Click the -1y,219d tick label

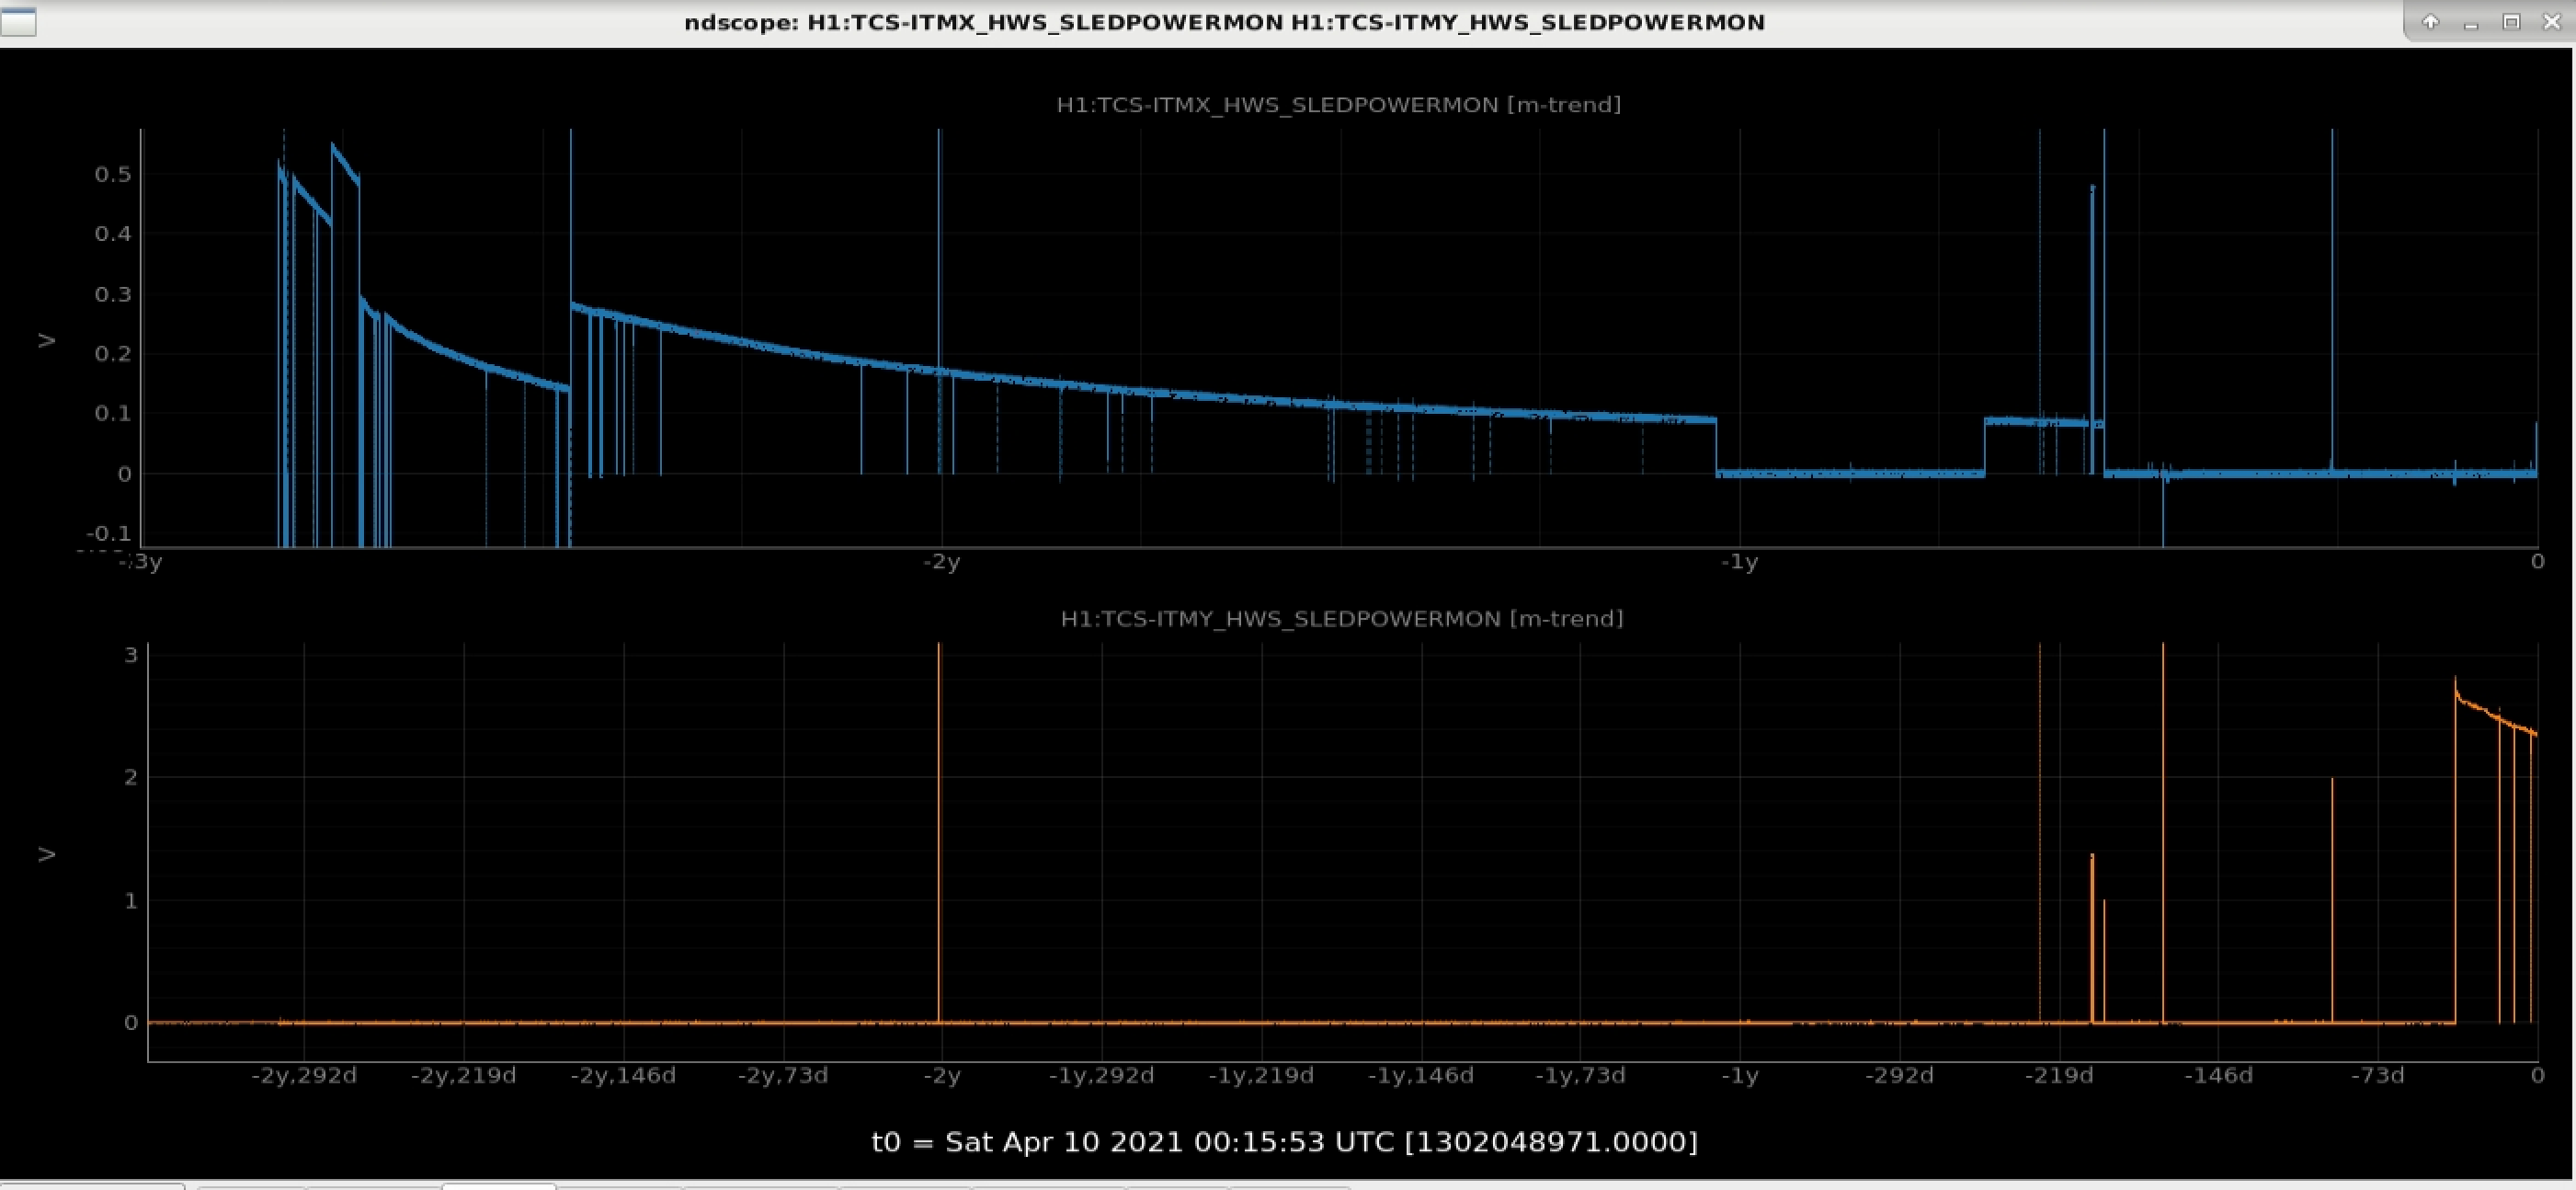1261,1076
